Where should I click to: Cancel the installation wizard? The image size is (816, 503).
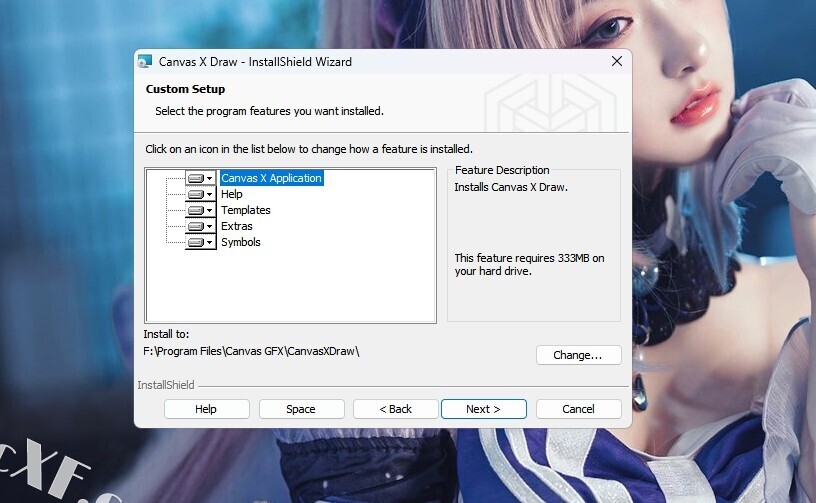coord(578,409)
